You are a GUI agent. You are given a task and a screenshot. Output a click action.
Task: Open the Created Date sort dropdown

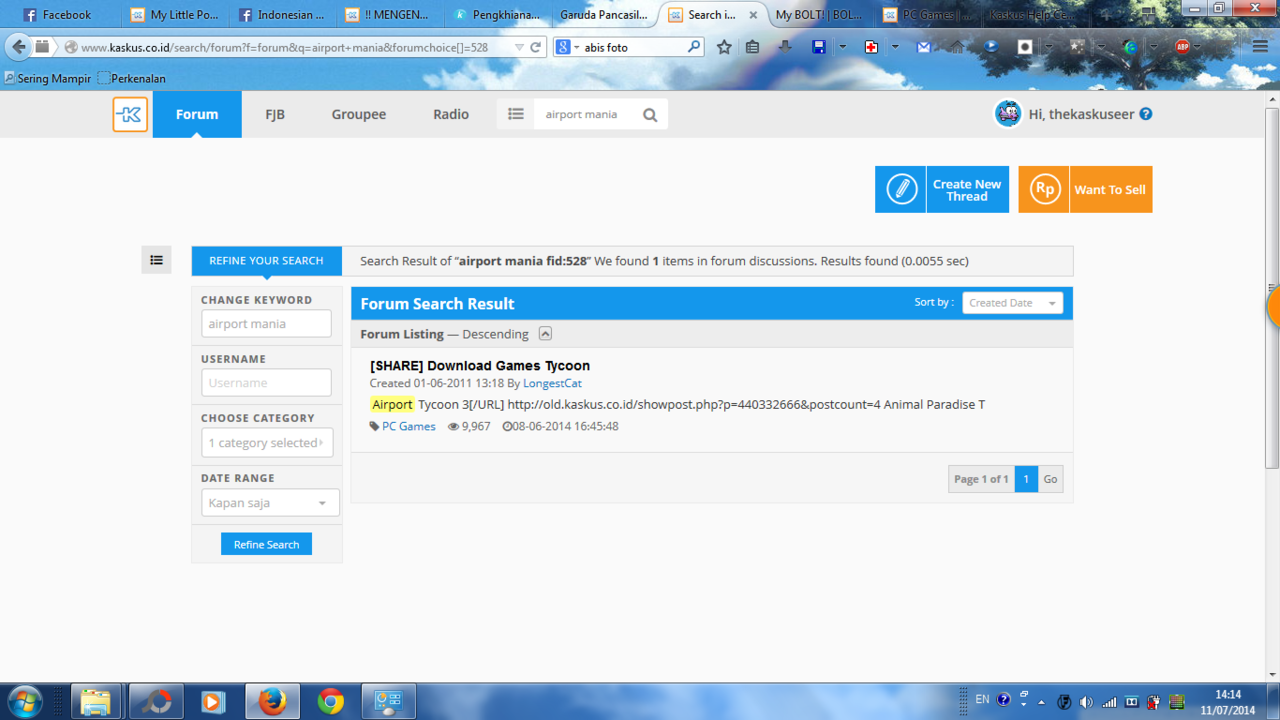1012,302
